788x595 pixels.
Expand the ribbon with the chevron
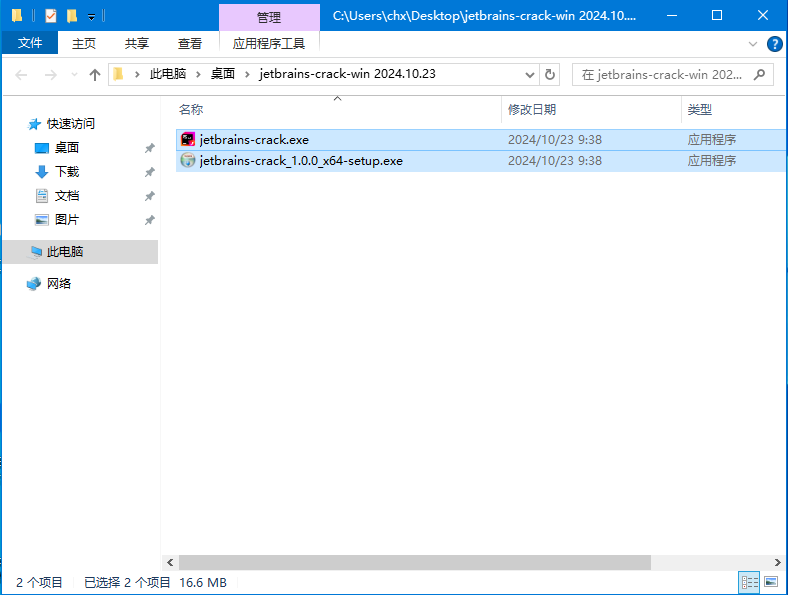pyautogui.click(x=752, y=44)
